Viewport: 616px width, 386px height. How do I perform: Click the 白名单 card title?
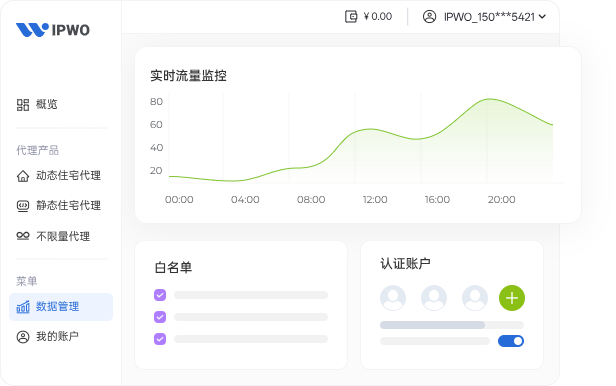(x=173, y=268)
